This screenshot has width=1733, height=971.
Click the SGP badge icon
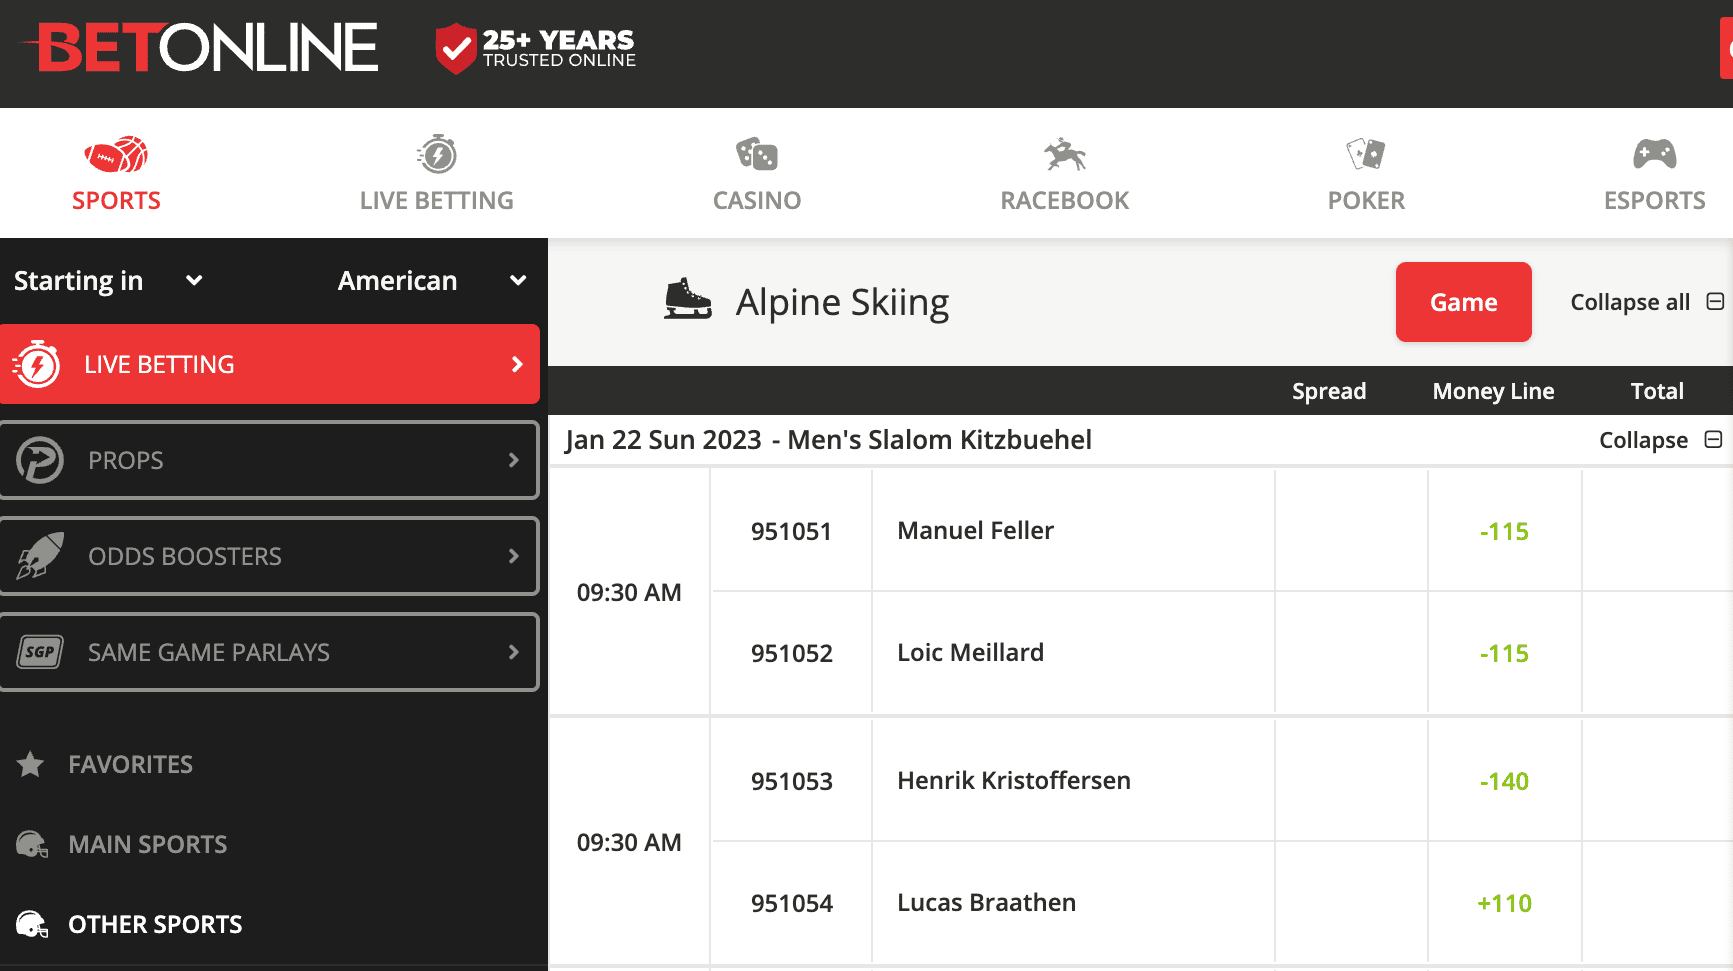coord(40,652)
